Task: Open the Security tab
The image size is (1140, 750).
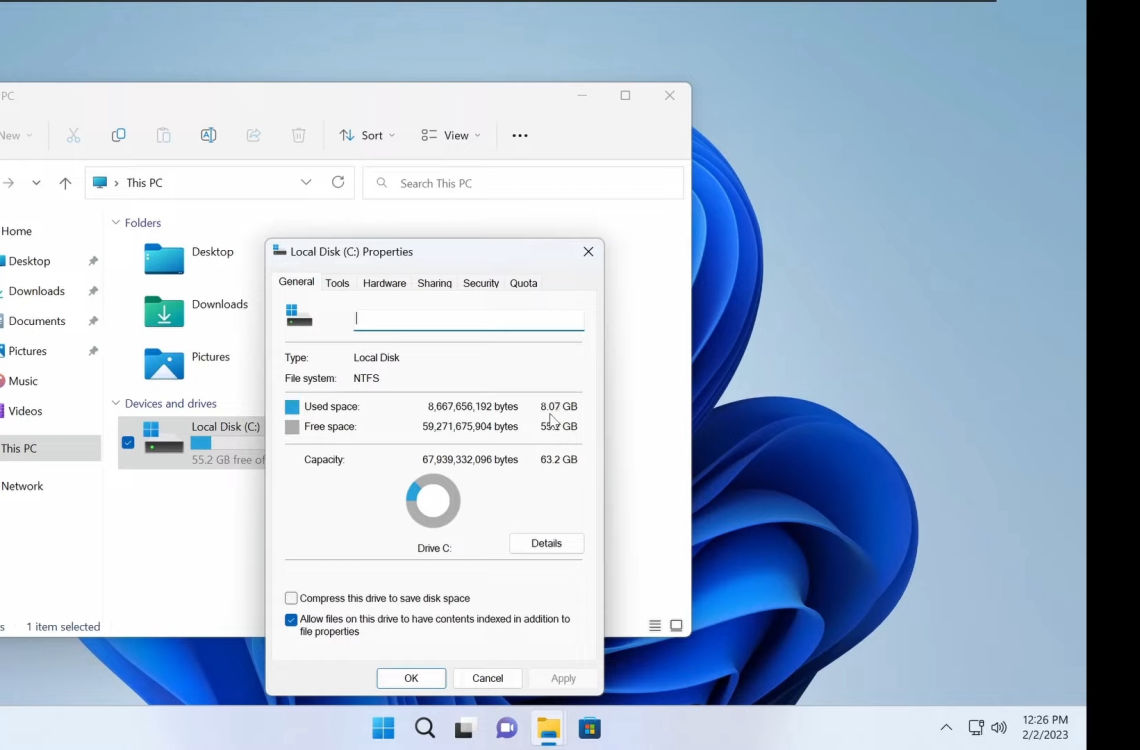Action: pyautogui.click(x=480, y=283)
